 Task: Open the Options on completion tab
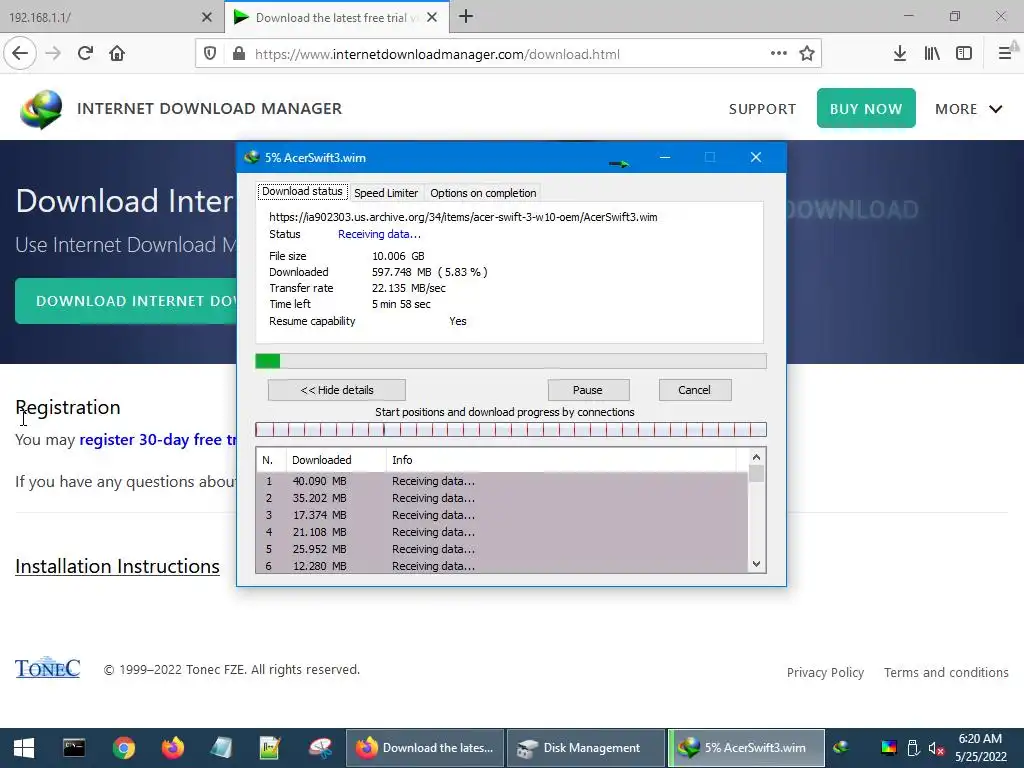coord(483,193)
